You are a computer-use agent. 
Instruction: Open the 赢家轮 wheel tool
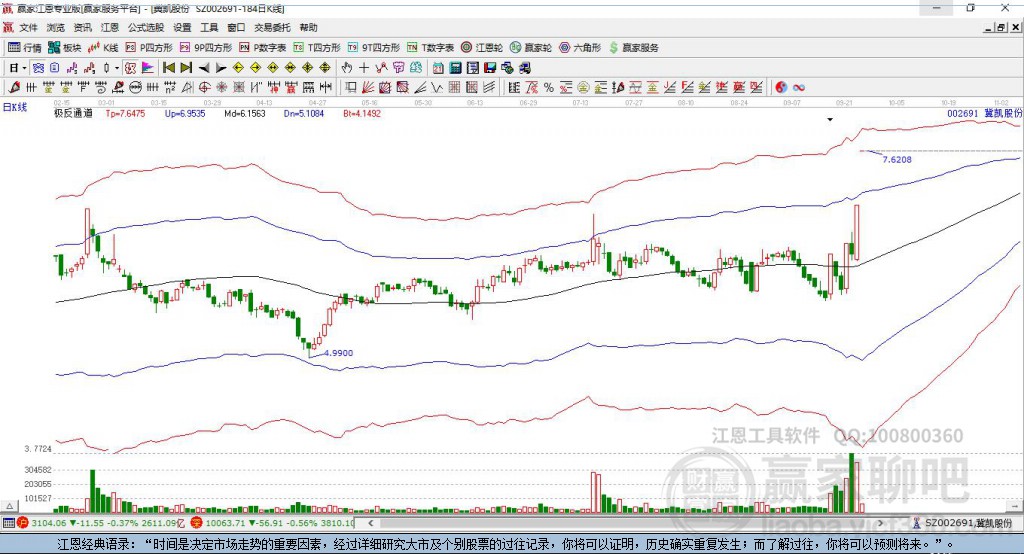pos(531,48)
